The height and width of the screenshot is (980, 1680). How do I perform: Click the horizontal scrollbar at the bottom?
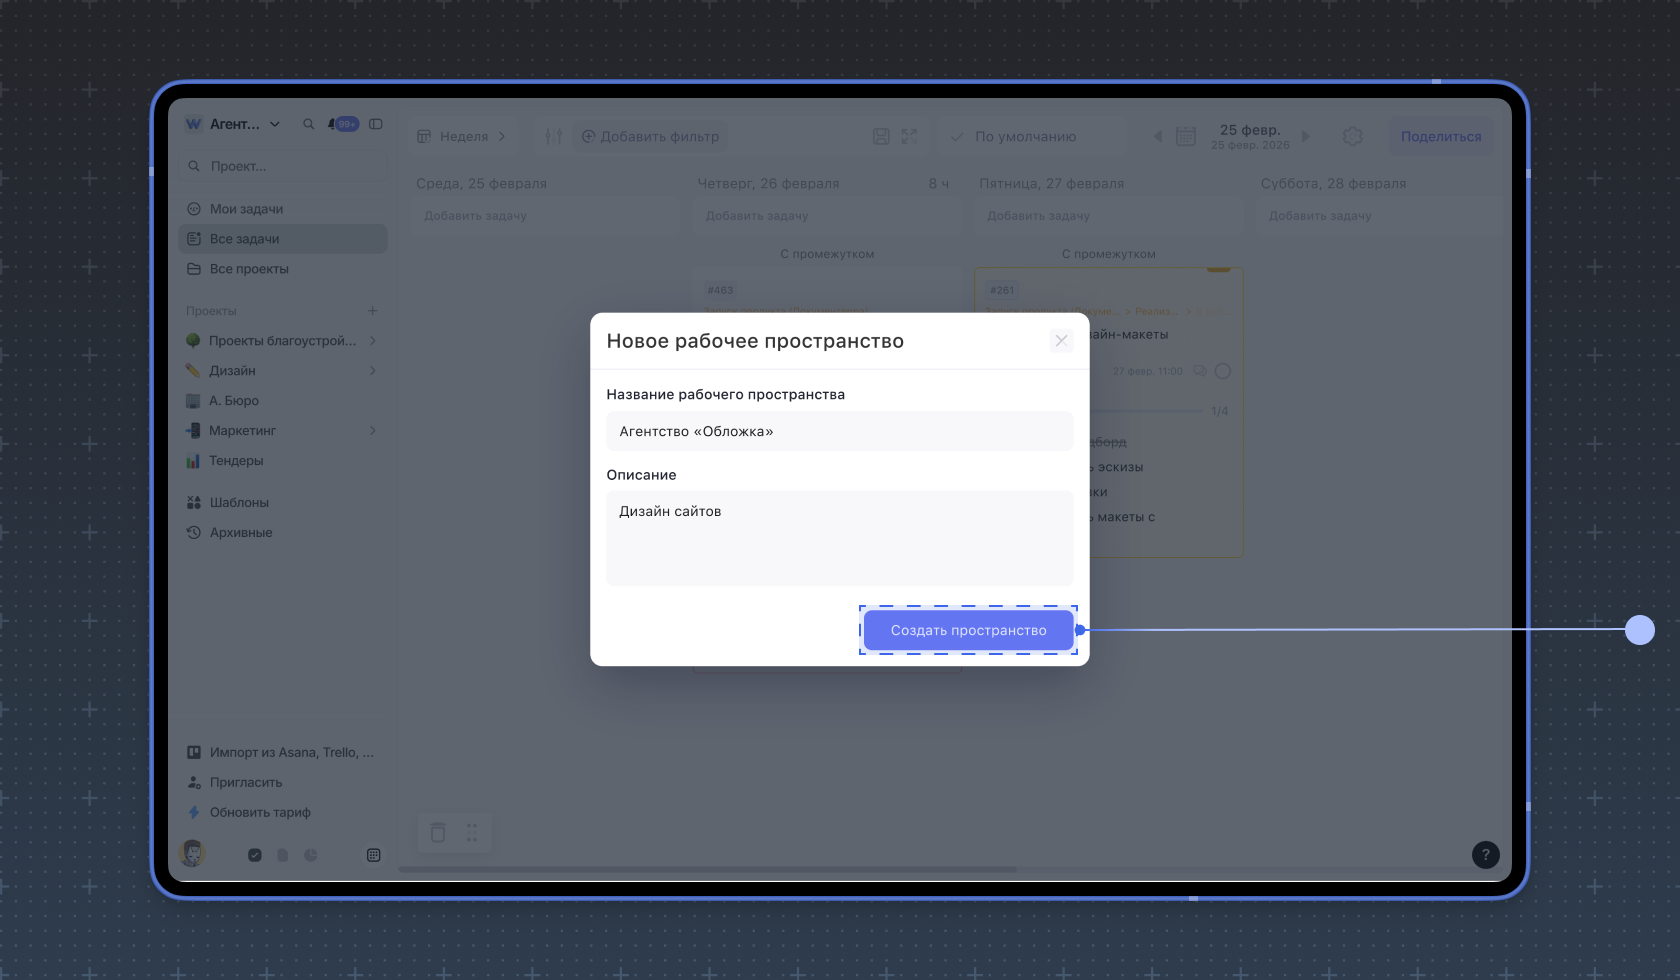click(707, 869)
